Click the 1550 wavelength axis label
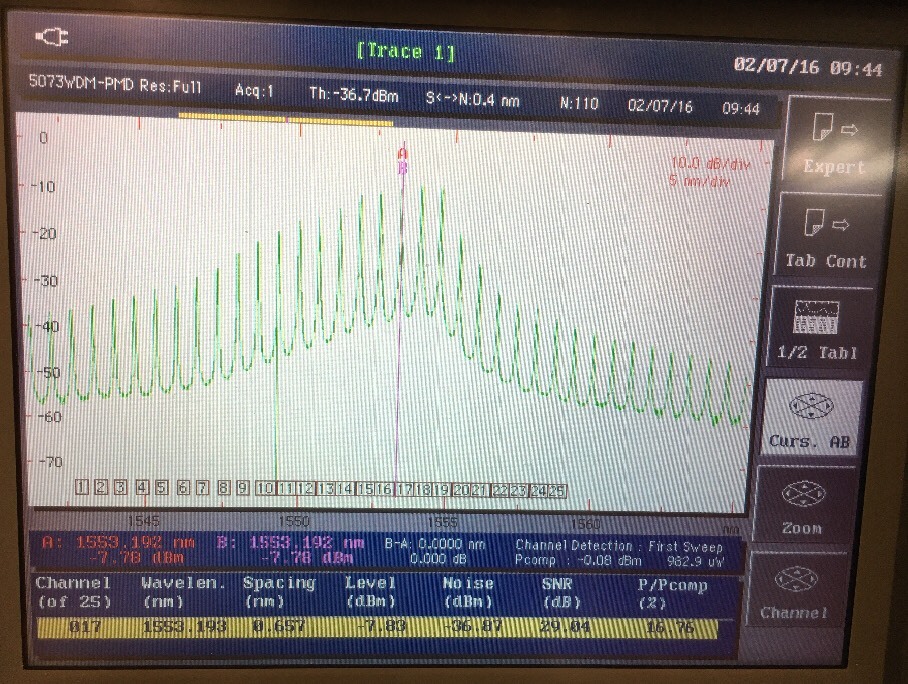 [x=294, y=521]
